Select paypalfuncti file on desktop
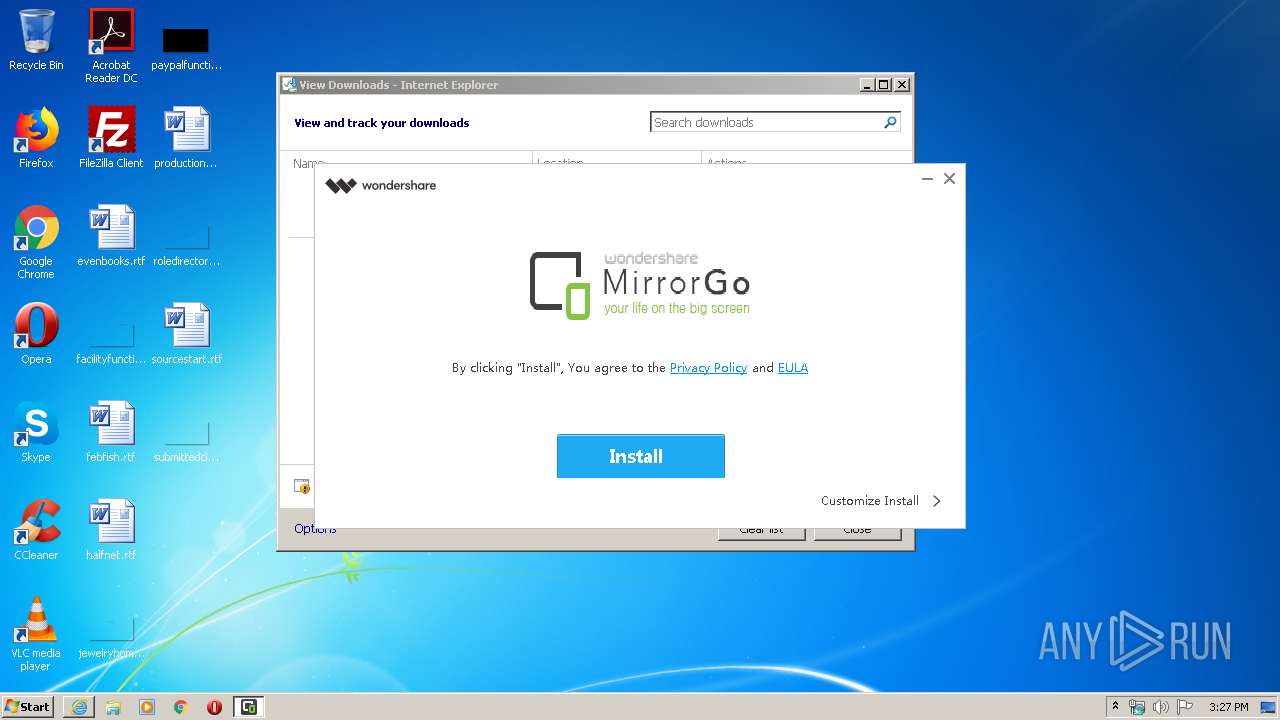The image size is (1280, 720). (x=186, y=46)
